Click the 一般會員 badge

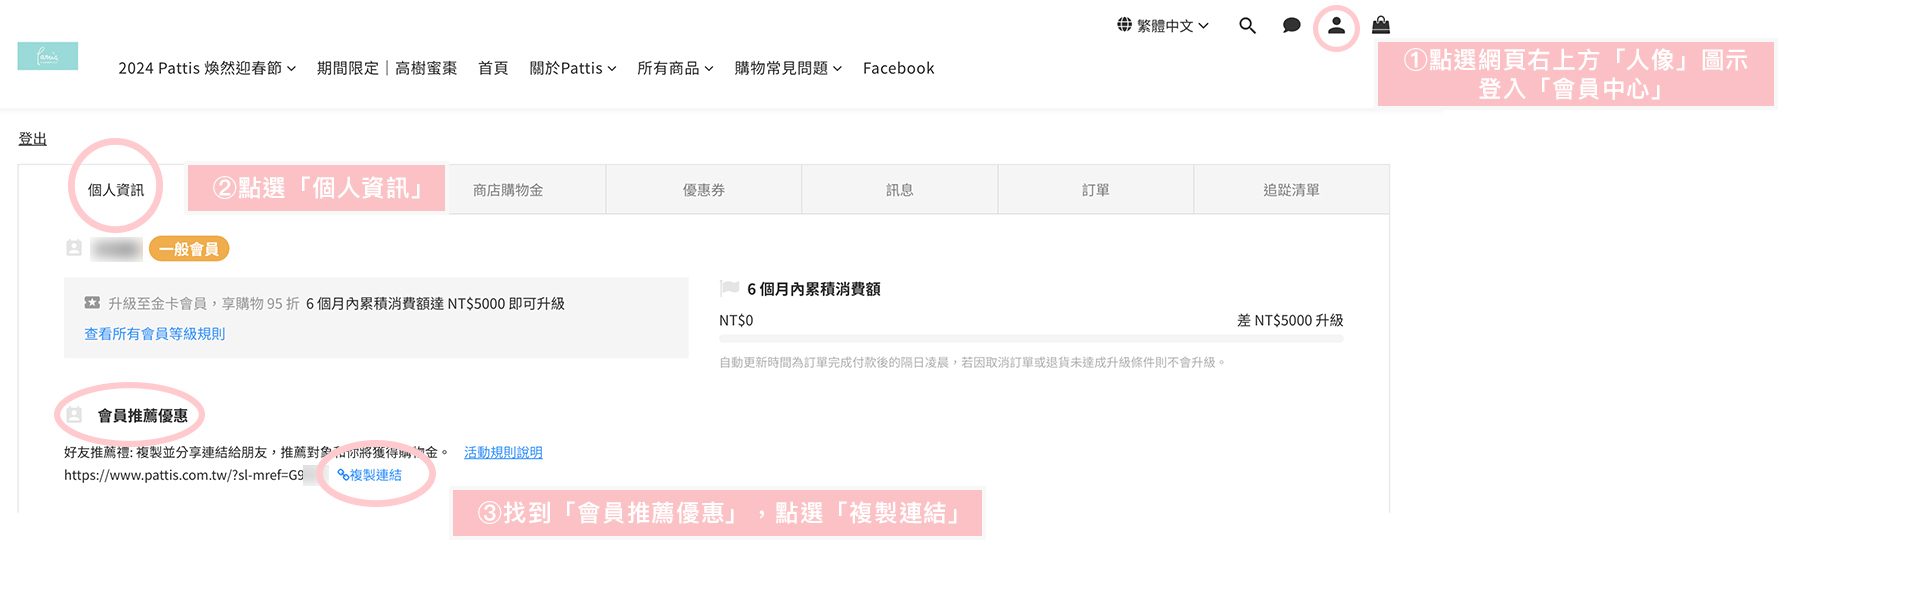(x=189, y=249)
